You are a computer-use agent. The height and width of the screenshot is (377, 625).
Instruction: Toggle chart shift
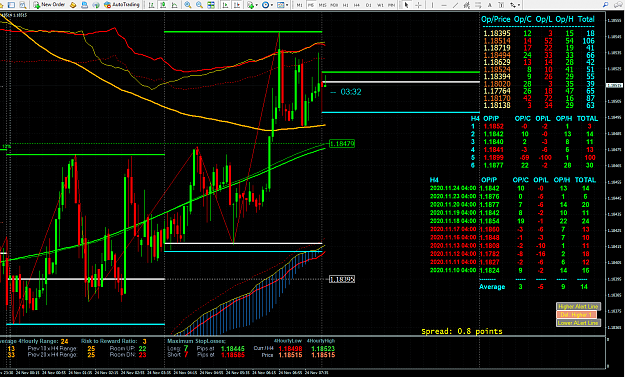point(237,5)
